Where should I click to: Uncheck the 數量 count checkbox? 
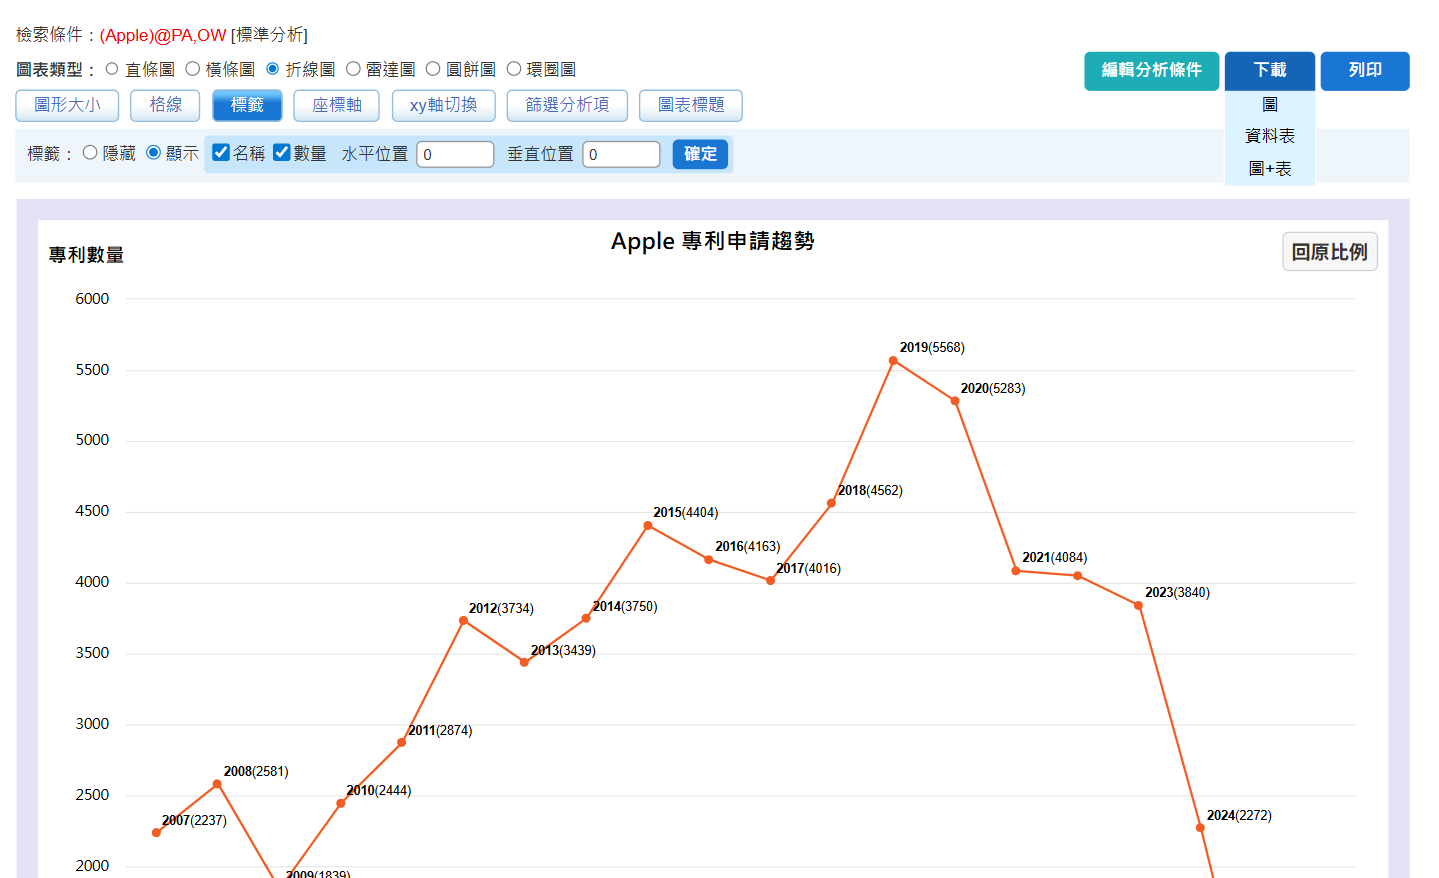tap(282, 152)
